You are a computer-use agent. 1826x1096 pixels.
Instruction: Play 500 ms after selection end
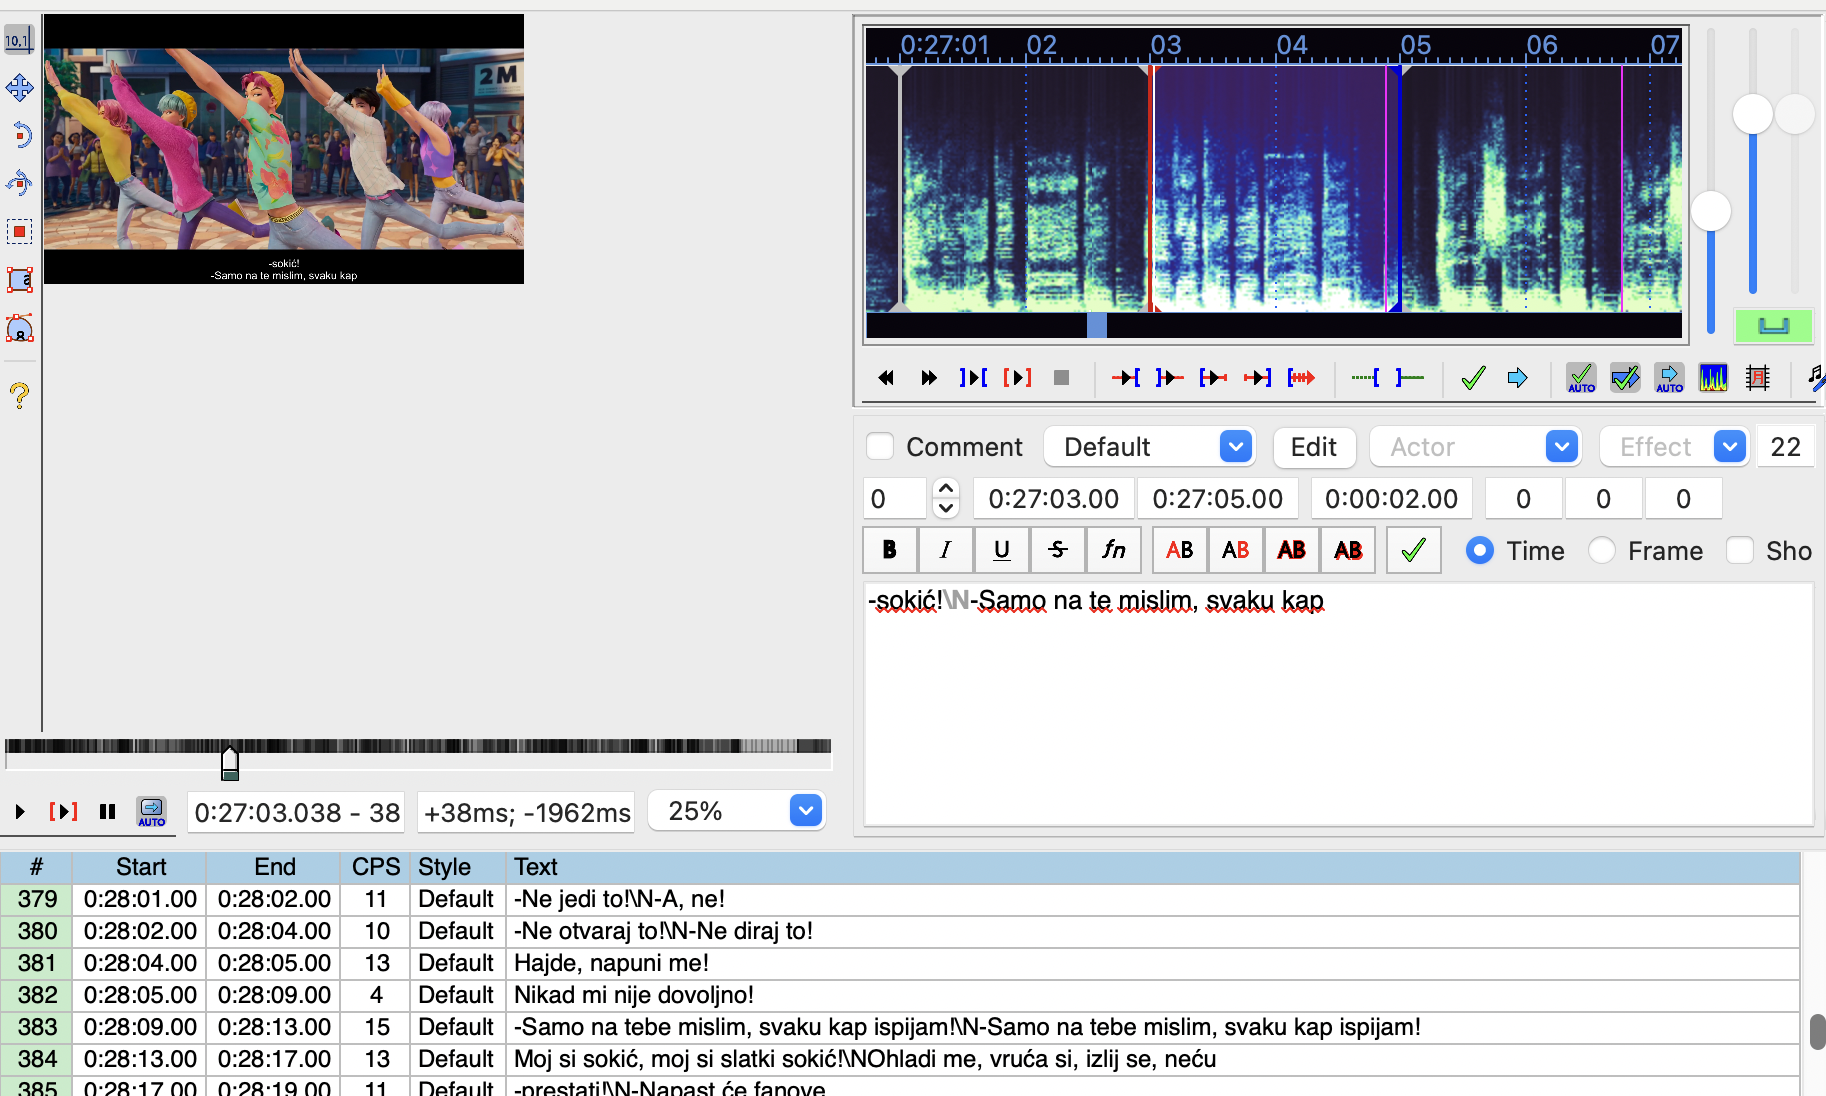point(1170,378)
